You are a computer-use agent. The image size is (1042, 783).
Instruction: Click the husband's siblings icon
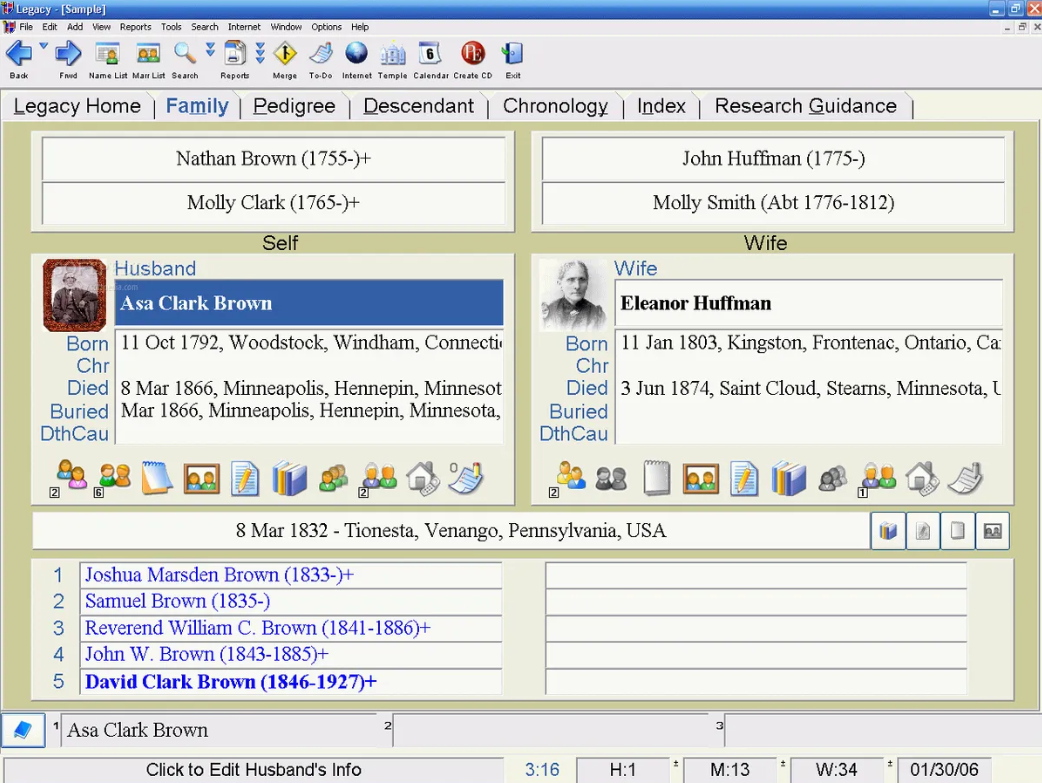tap(114, 477)
